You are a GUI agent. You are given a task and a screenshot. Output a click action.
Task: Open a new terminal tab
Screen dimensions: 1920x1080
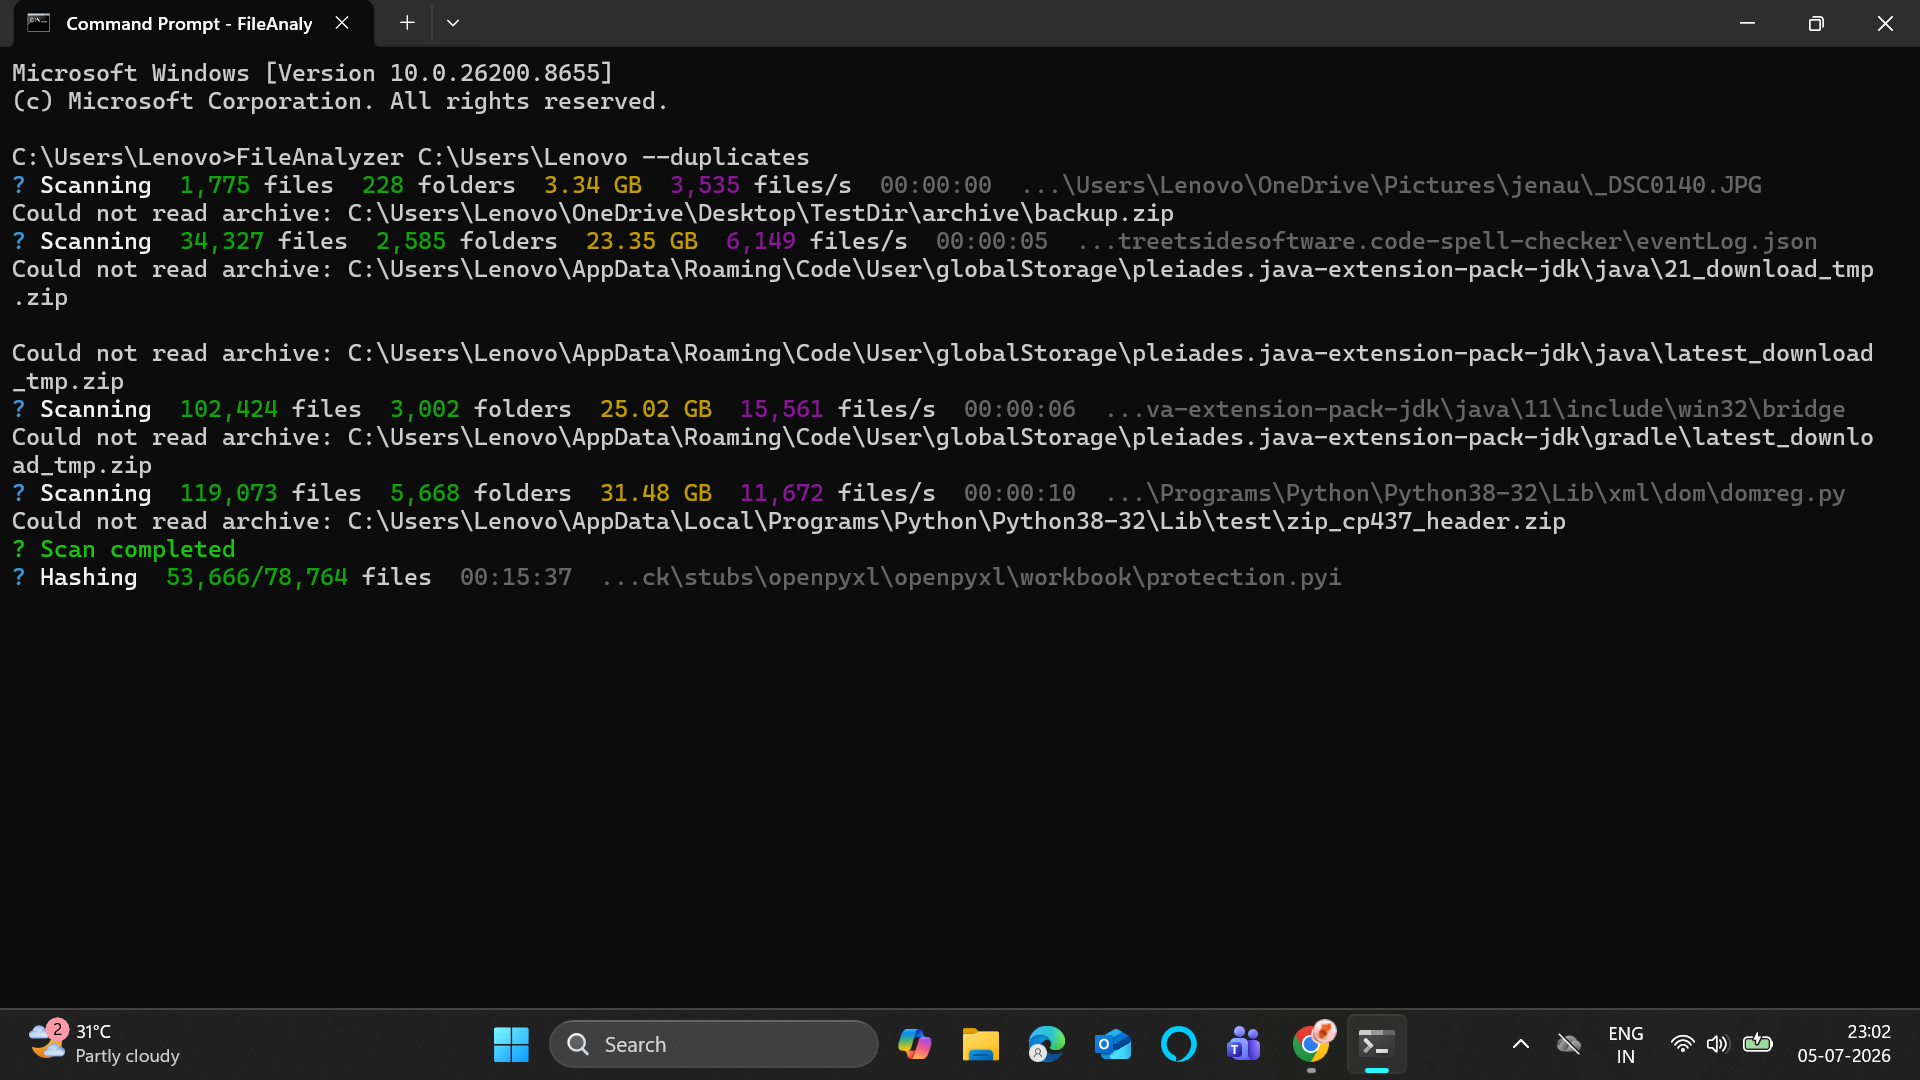point(407,23)
